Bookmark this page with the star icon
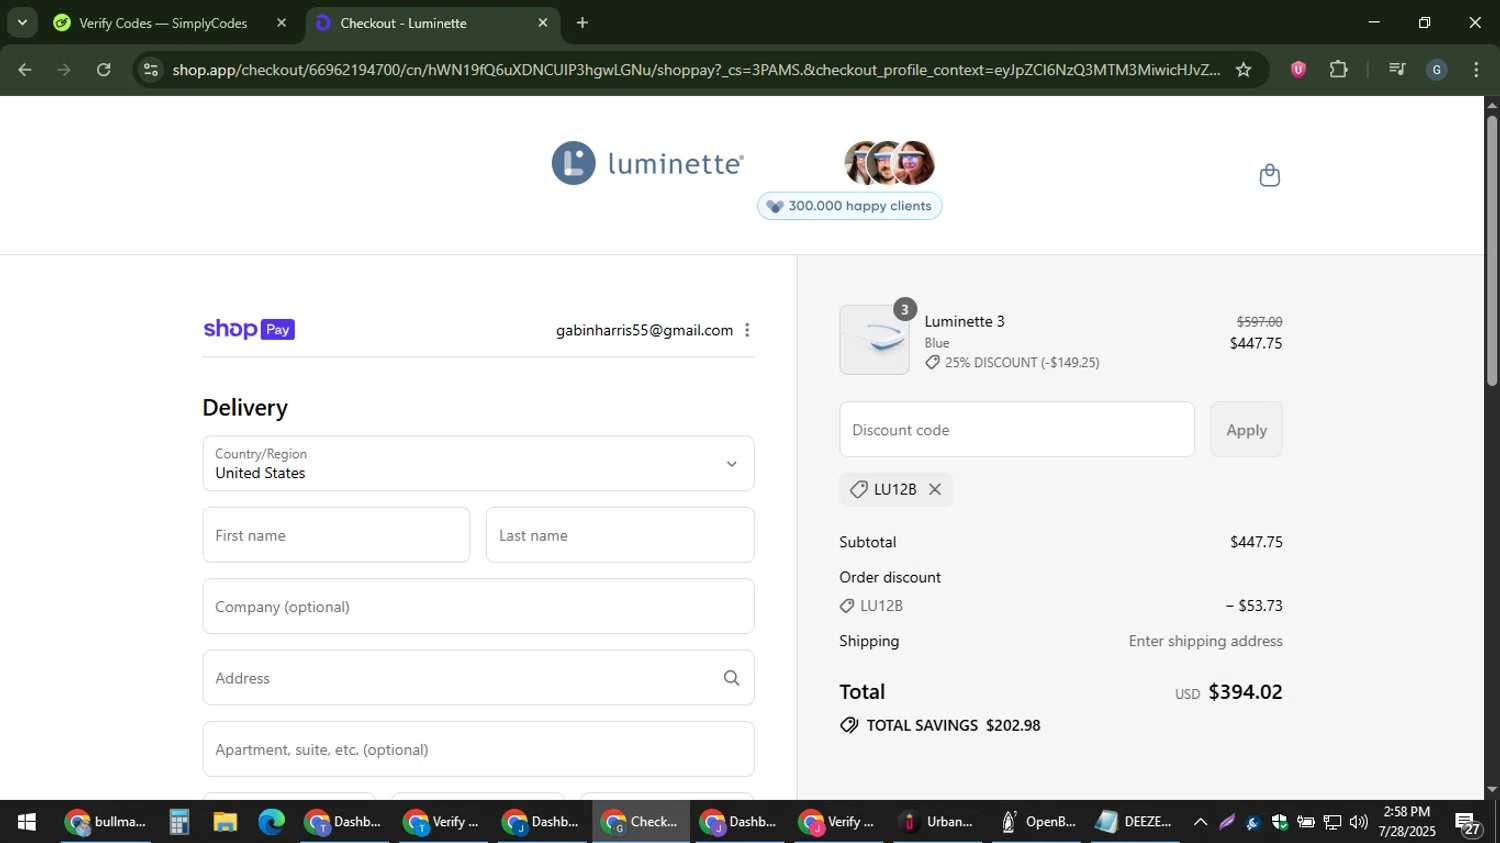The width and height of the screenshot is (1500, 843). click(x=1243, y=69)
